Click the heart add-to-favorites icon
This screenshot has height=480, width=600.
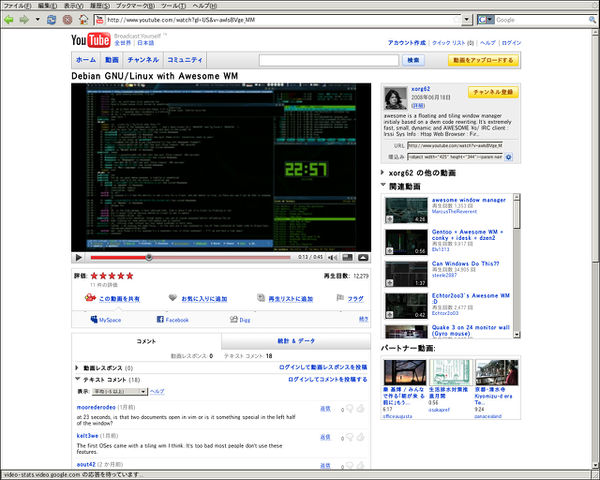173,297
